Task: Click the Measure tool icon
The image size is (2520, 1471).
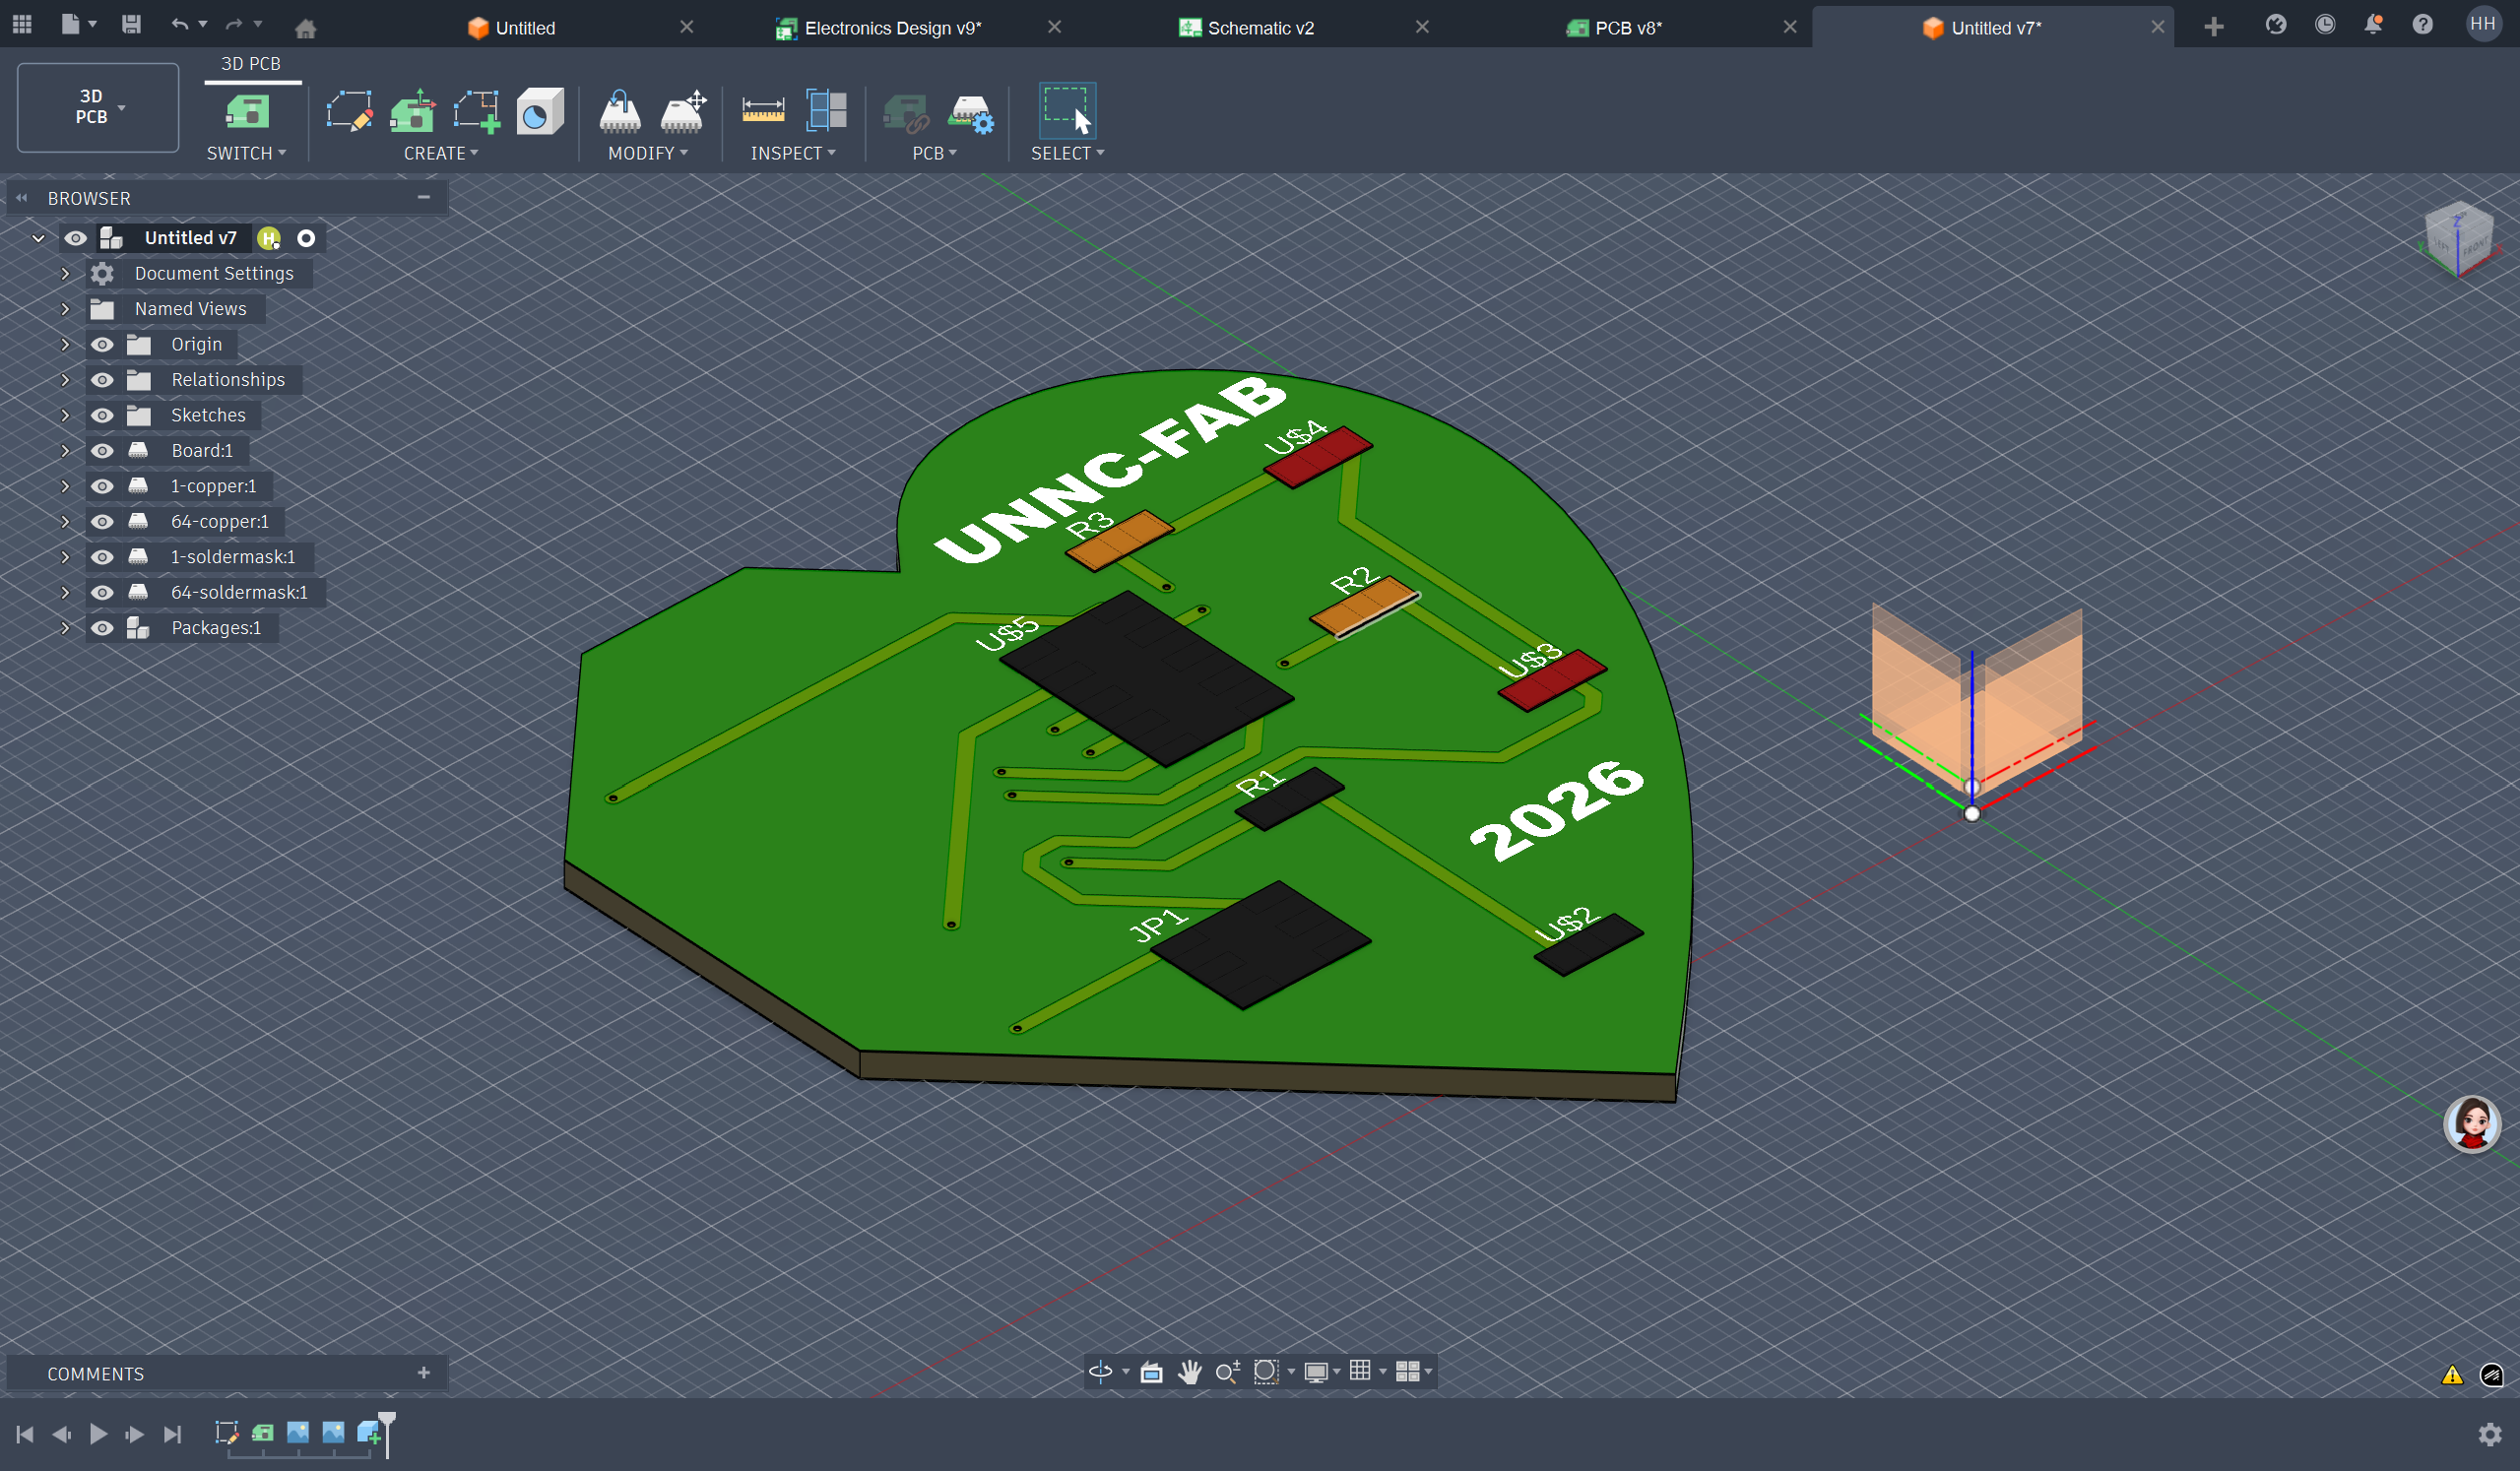Action: tap(762, 111)
